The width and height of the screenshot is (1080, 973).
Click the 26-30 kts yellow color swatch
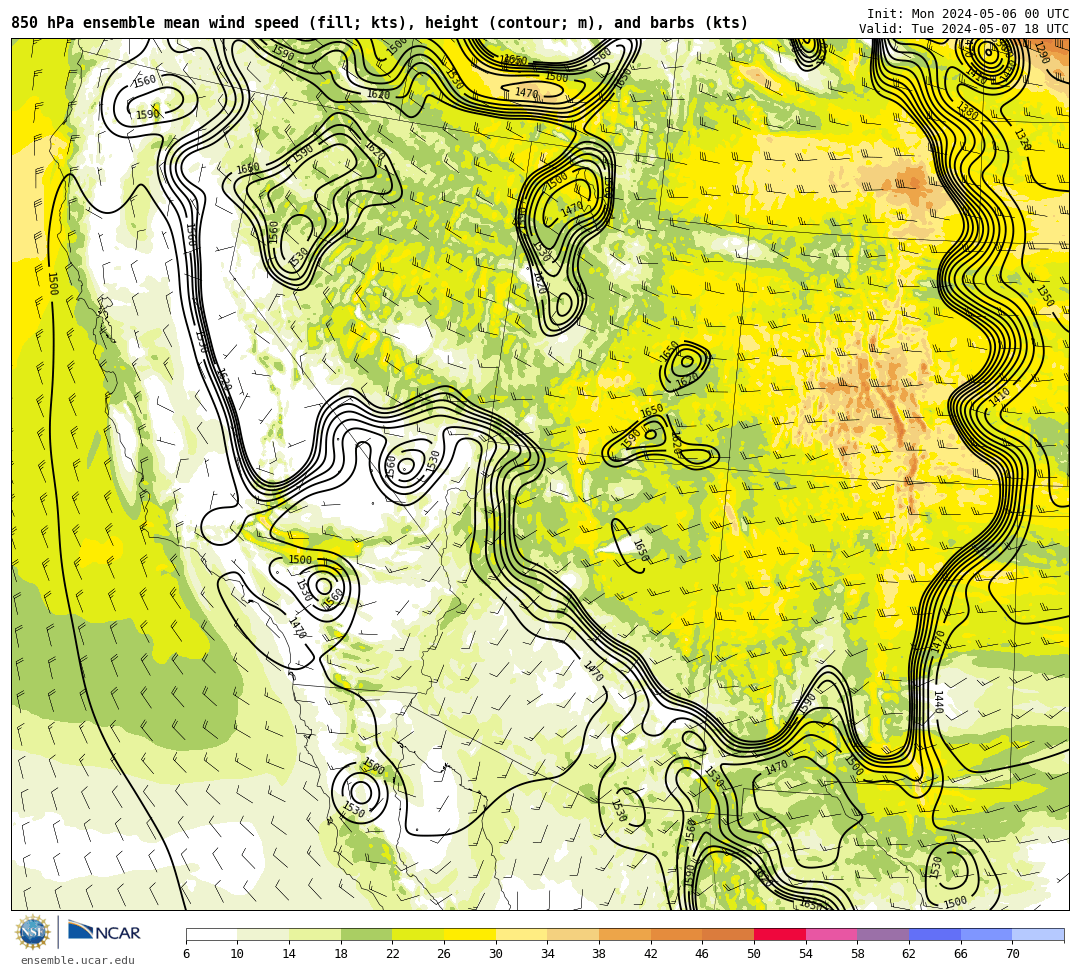470,934
